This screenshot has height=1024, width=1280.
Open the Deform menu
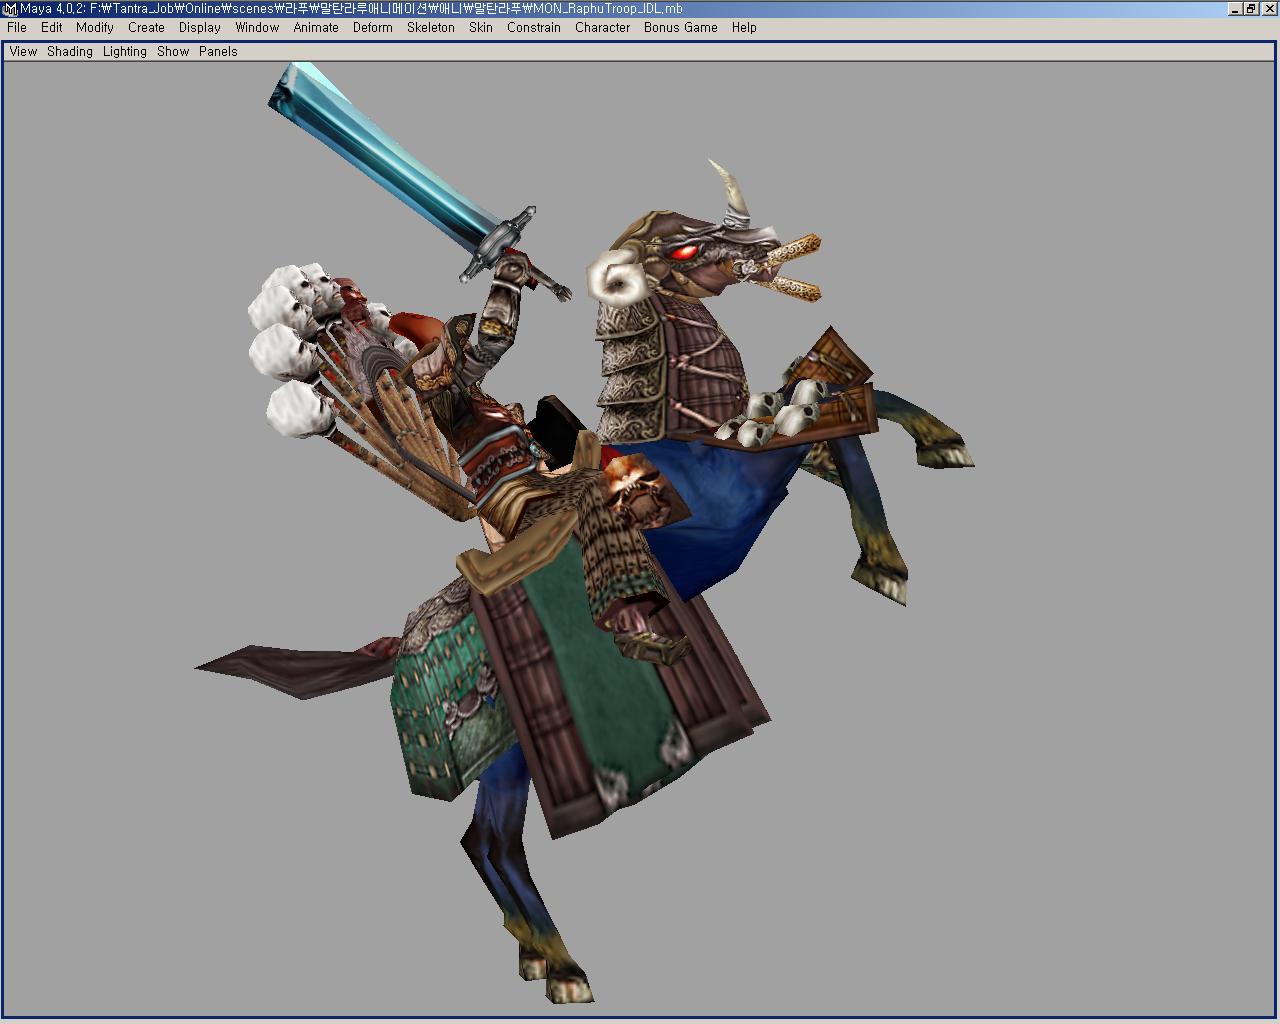(372, 28)
